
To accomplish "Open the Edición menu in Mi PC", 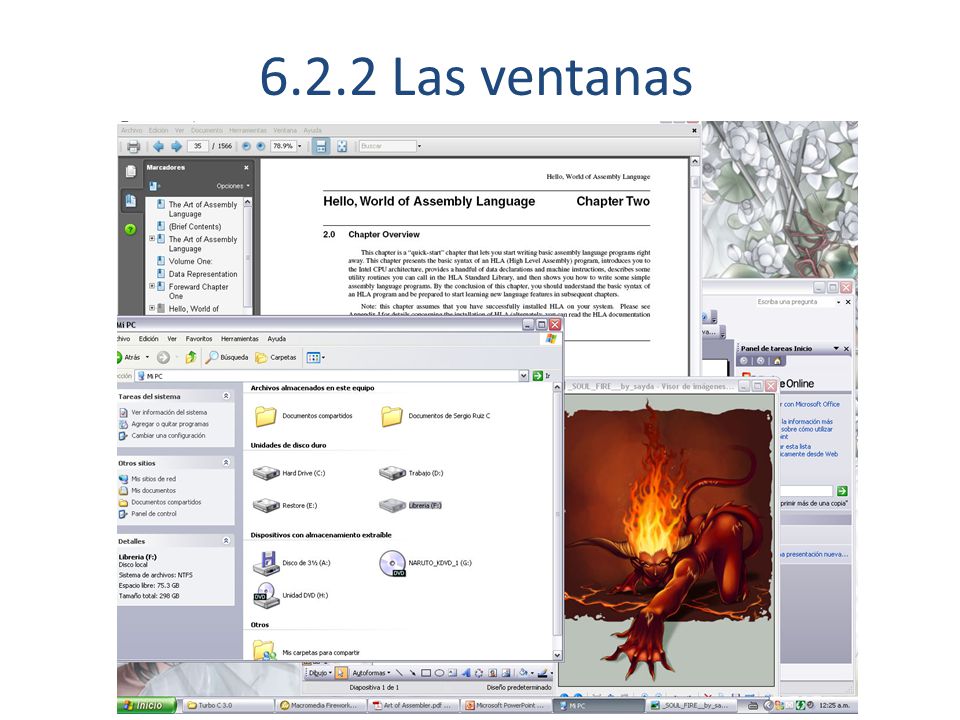I will 148,339.
